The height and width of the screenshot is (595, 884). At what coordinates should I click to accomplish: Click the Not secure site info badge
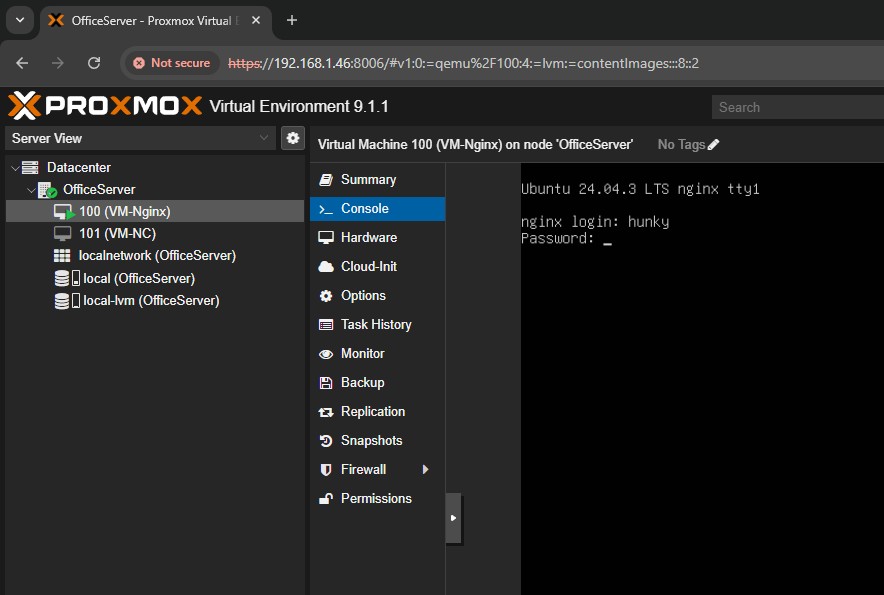171,63
